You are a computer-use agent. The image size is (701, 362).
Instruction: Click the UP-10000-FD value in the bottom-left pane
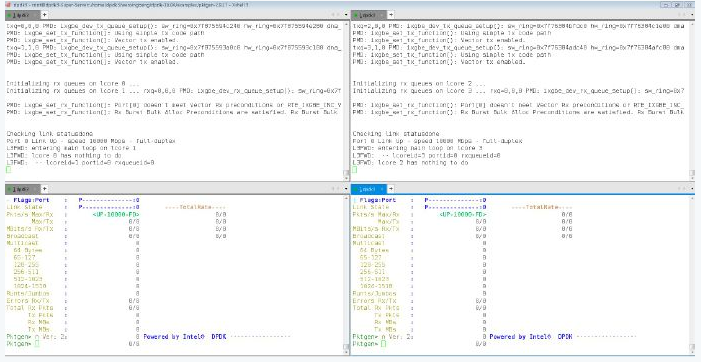pos(116,215)
